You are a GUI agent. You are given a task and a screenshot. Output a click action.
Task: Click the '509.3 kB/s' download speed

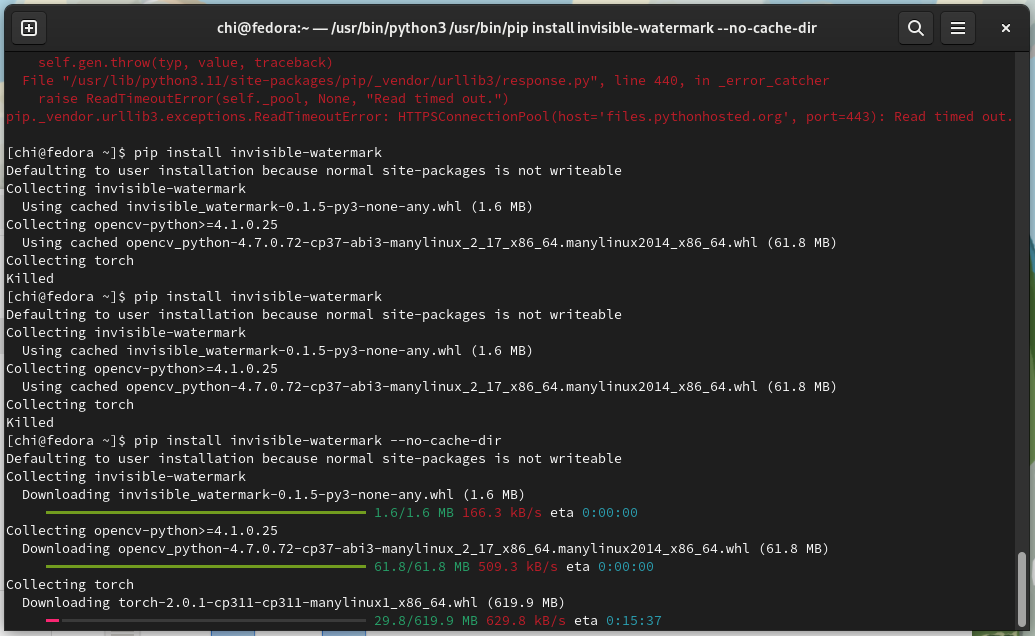(x=518, y=566)
